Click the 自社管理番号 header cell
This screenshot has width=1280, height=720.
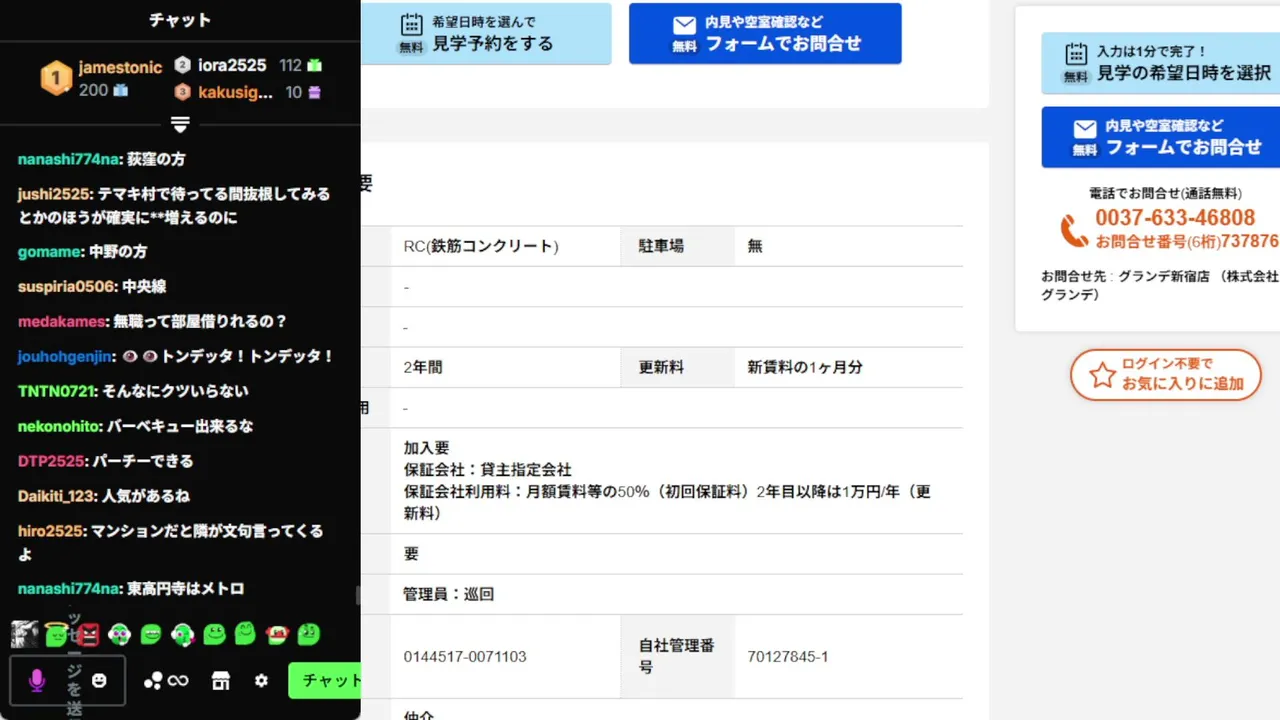(x=677, y=657)
